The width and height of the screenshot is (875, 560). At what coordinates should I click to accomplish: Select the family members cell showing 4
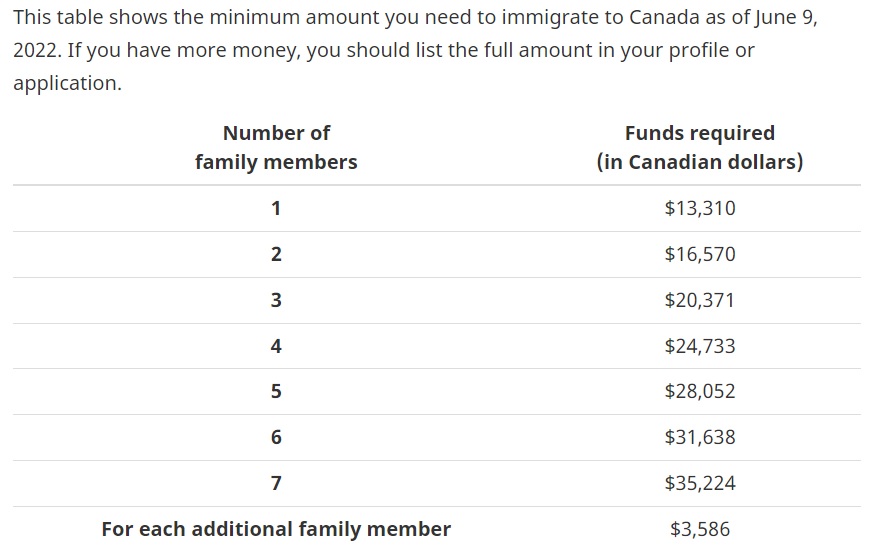tap(276, 346)
